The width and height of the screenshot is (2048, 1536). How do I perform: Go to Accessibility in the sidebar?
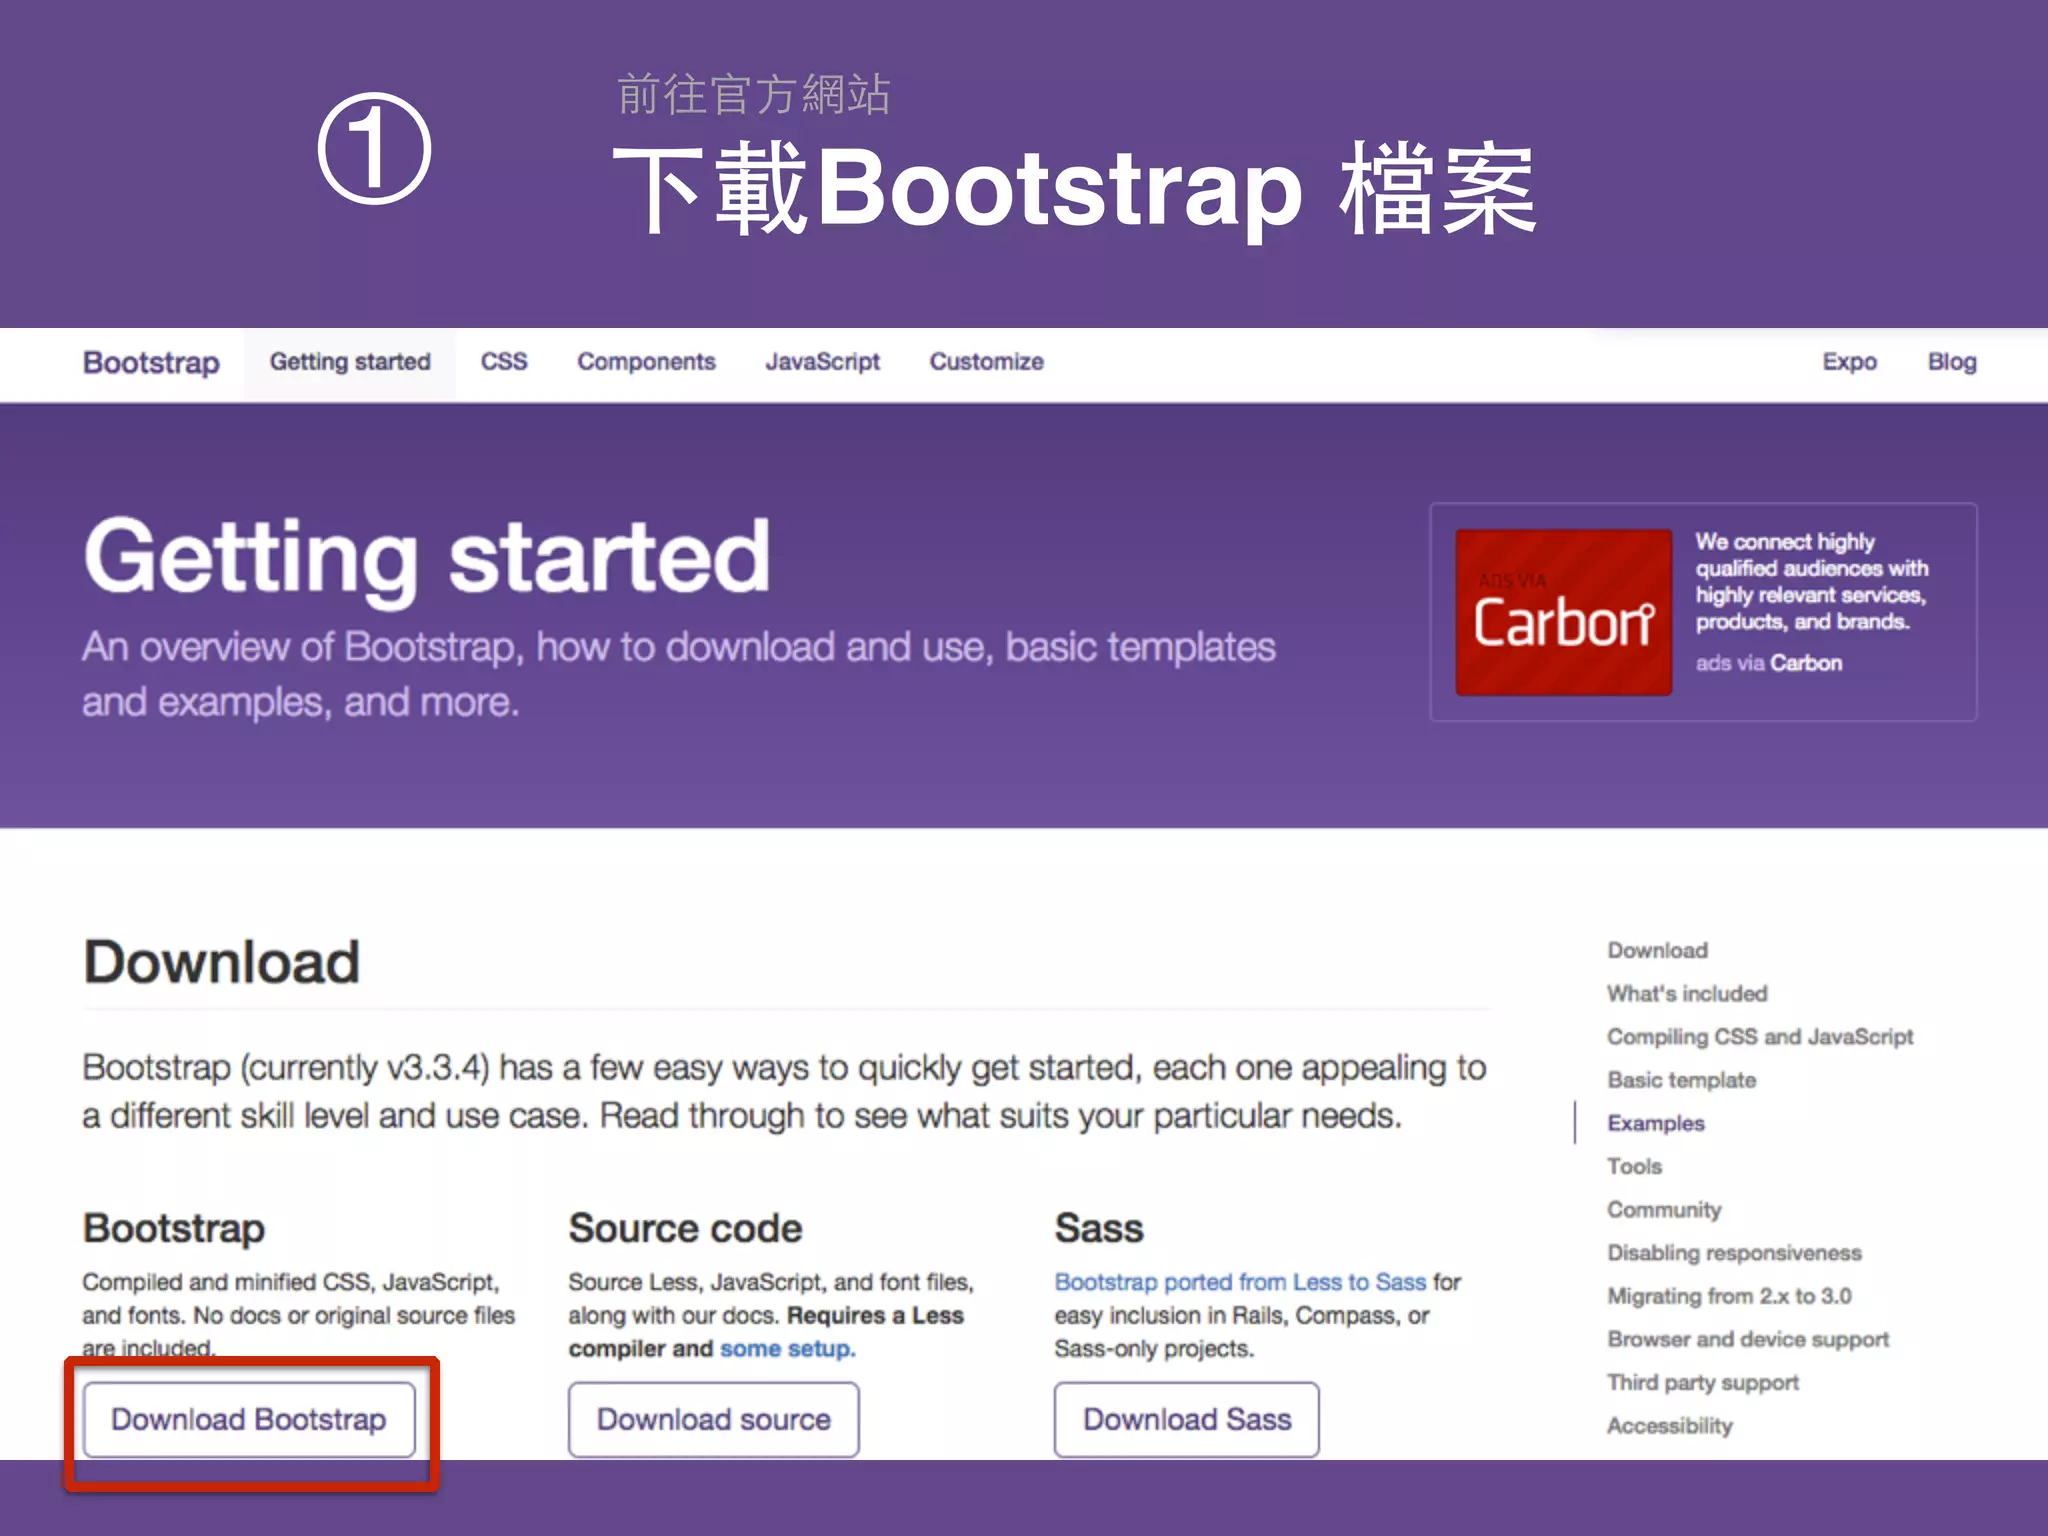point(1669,1426)
